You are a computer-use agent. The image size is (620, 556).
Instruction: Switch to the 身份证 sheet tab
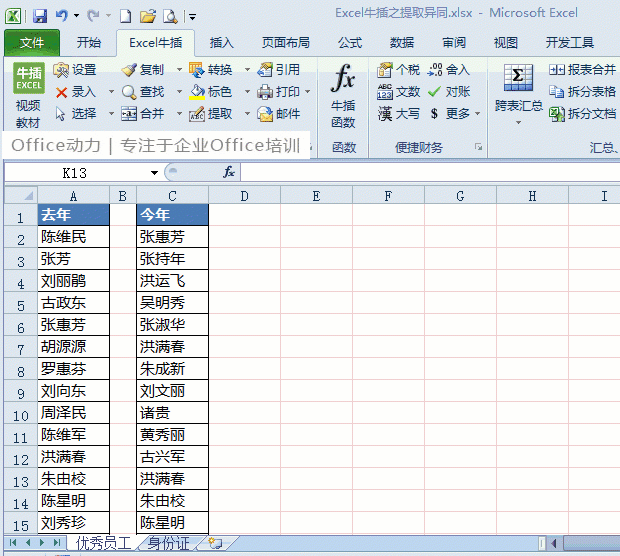pyautogui.click(x=168, y=543)
